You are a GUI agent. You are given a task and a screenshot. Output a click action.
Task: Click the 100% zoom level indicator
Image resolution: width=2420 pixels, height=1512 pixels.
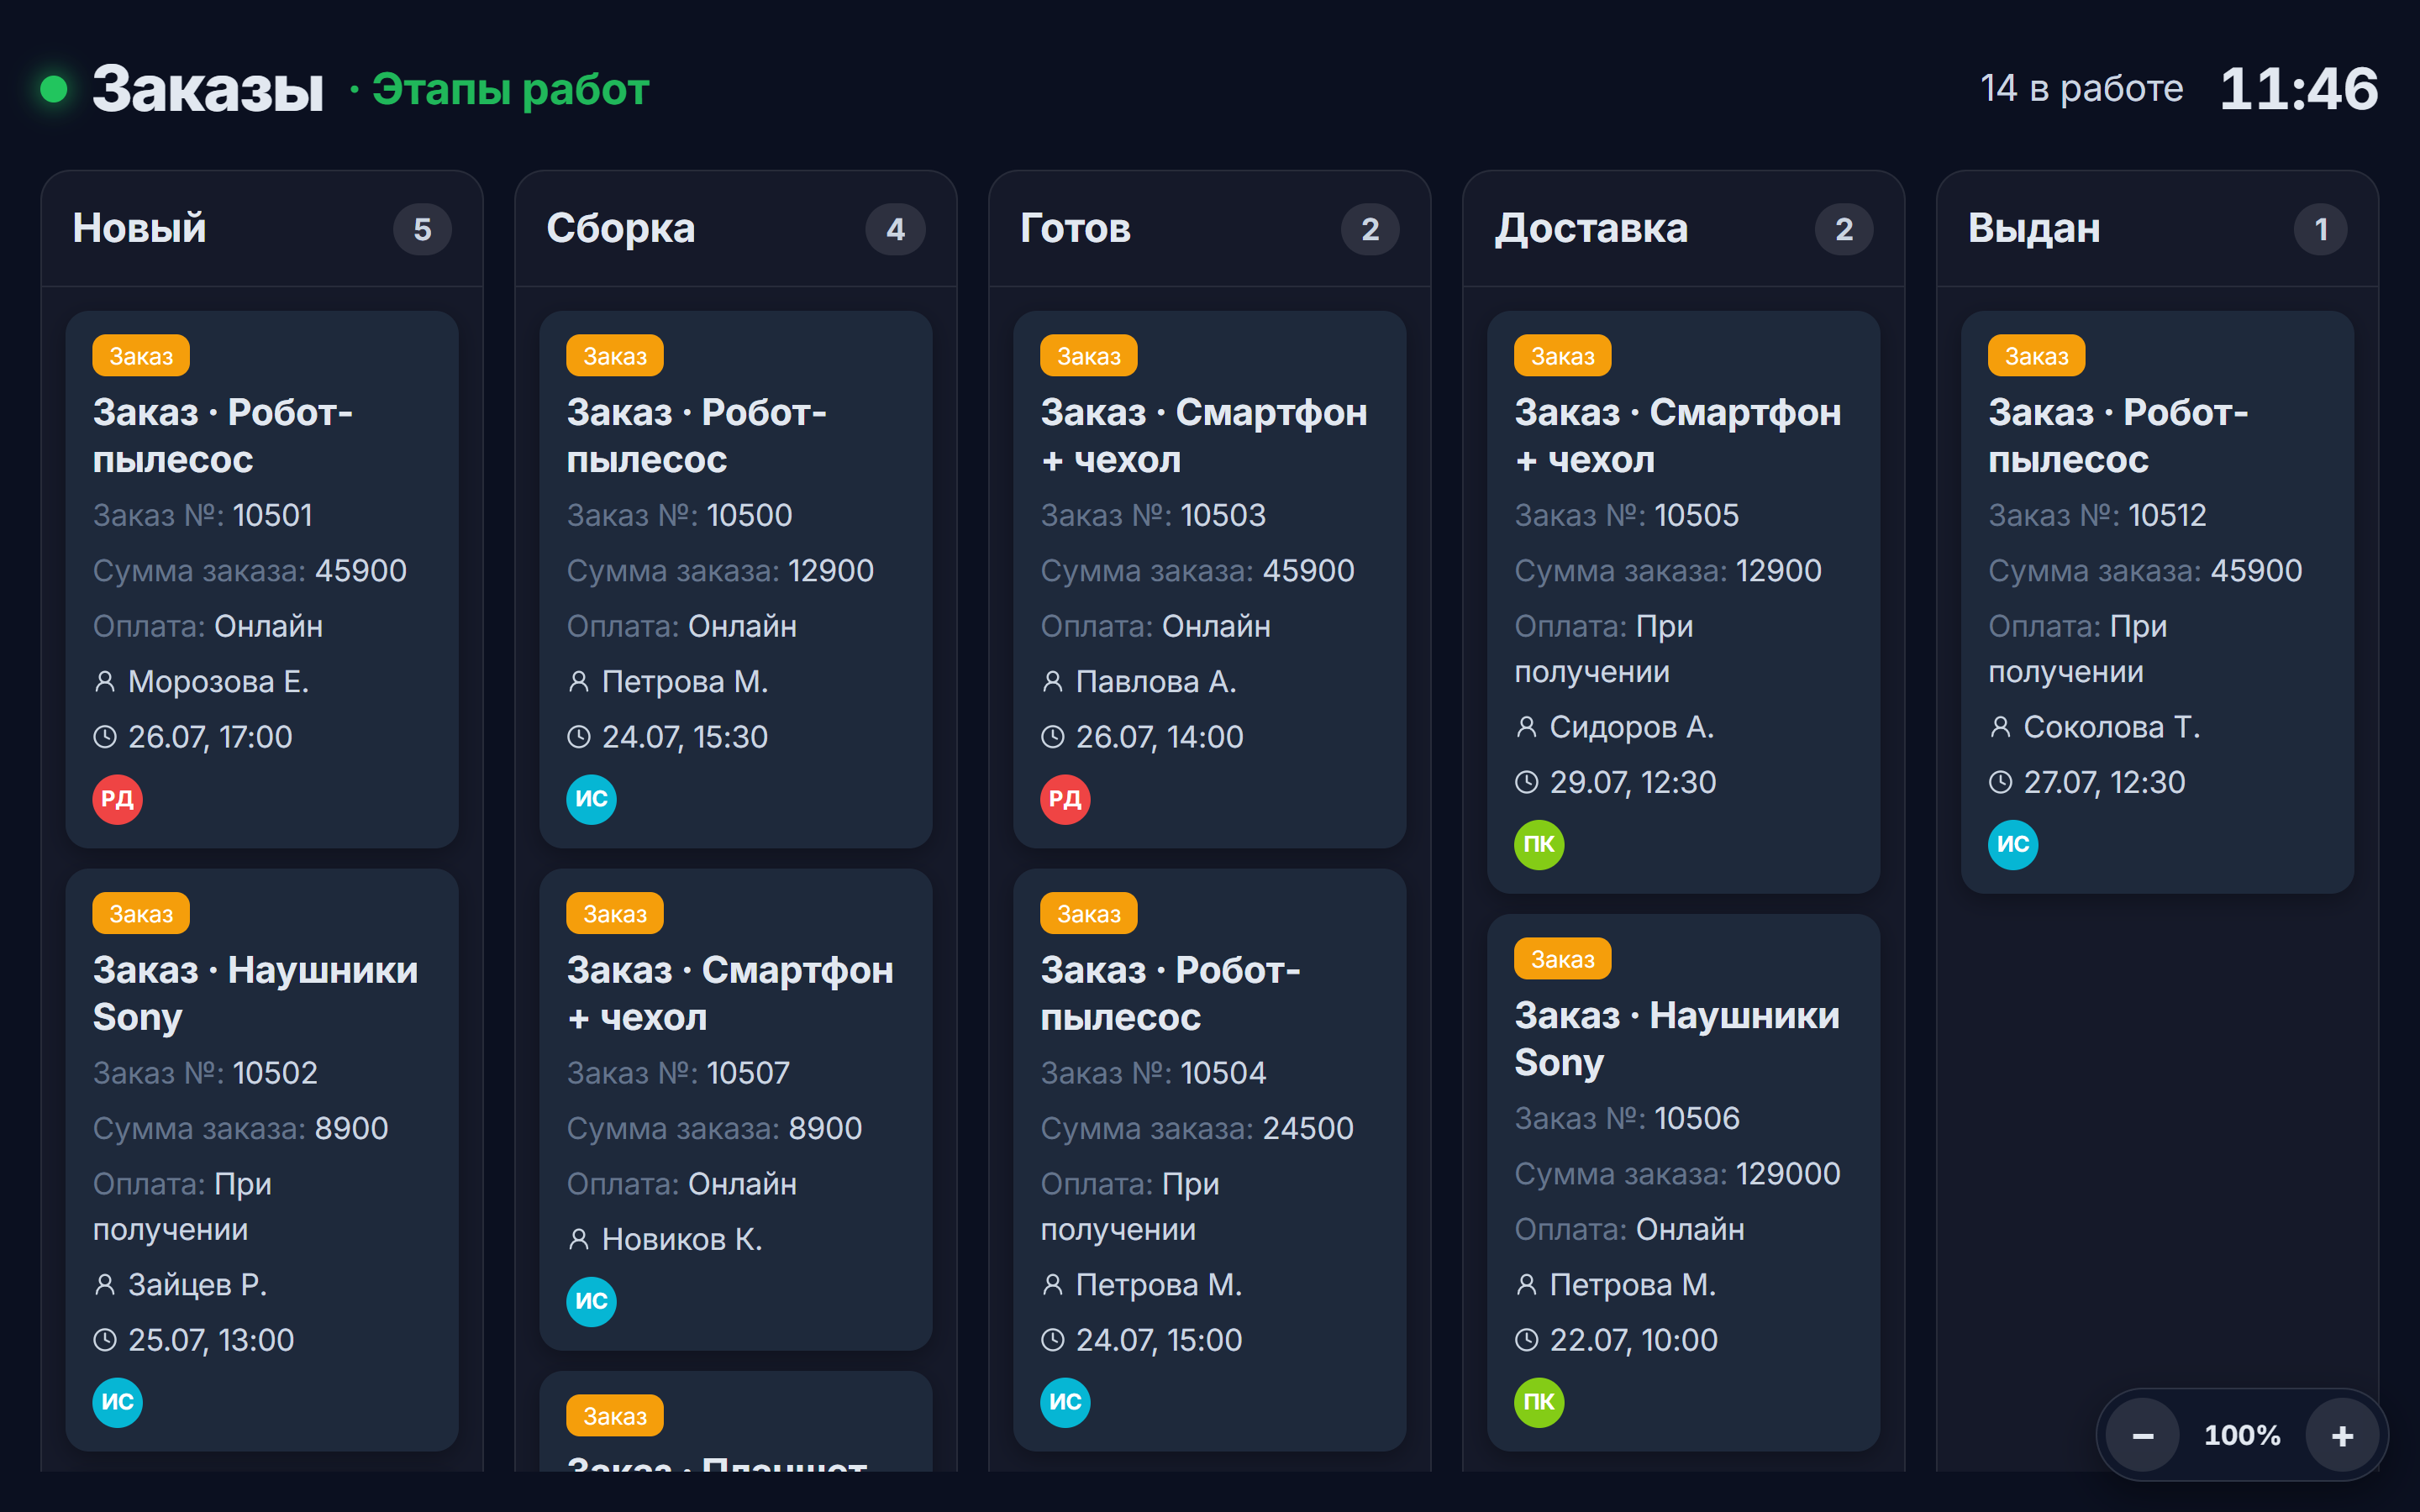point(2242,1436)
